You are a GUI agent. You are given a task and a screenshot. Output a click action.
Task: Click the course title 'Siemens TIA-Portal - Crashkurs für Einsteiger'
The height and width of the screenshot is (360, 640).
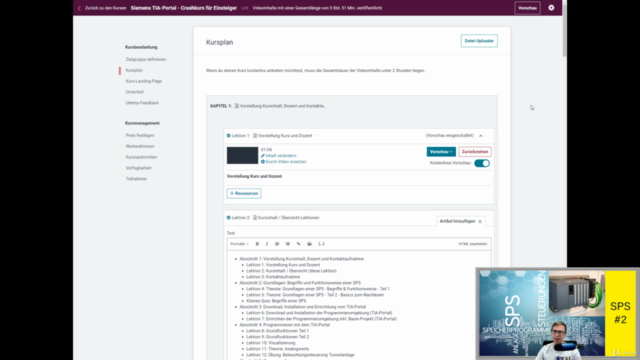(184, 8)
